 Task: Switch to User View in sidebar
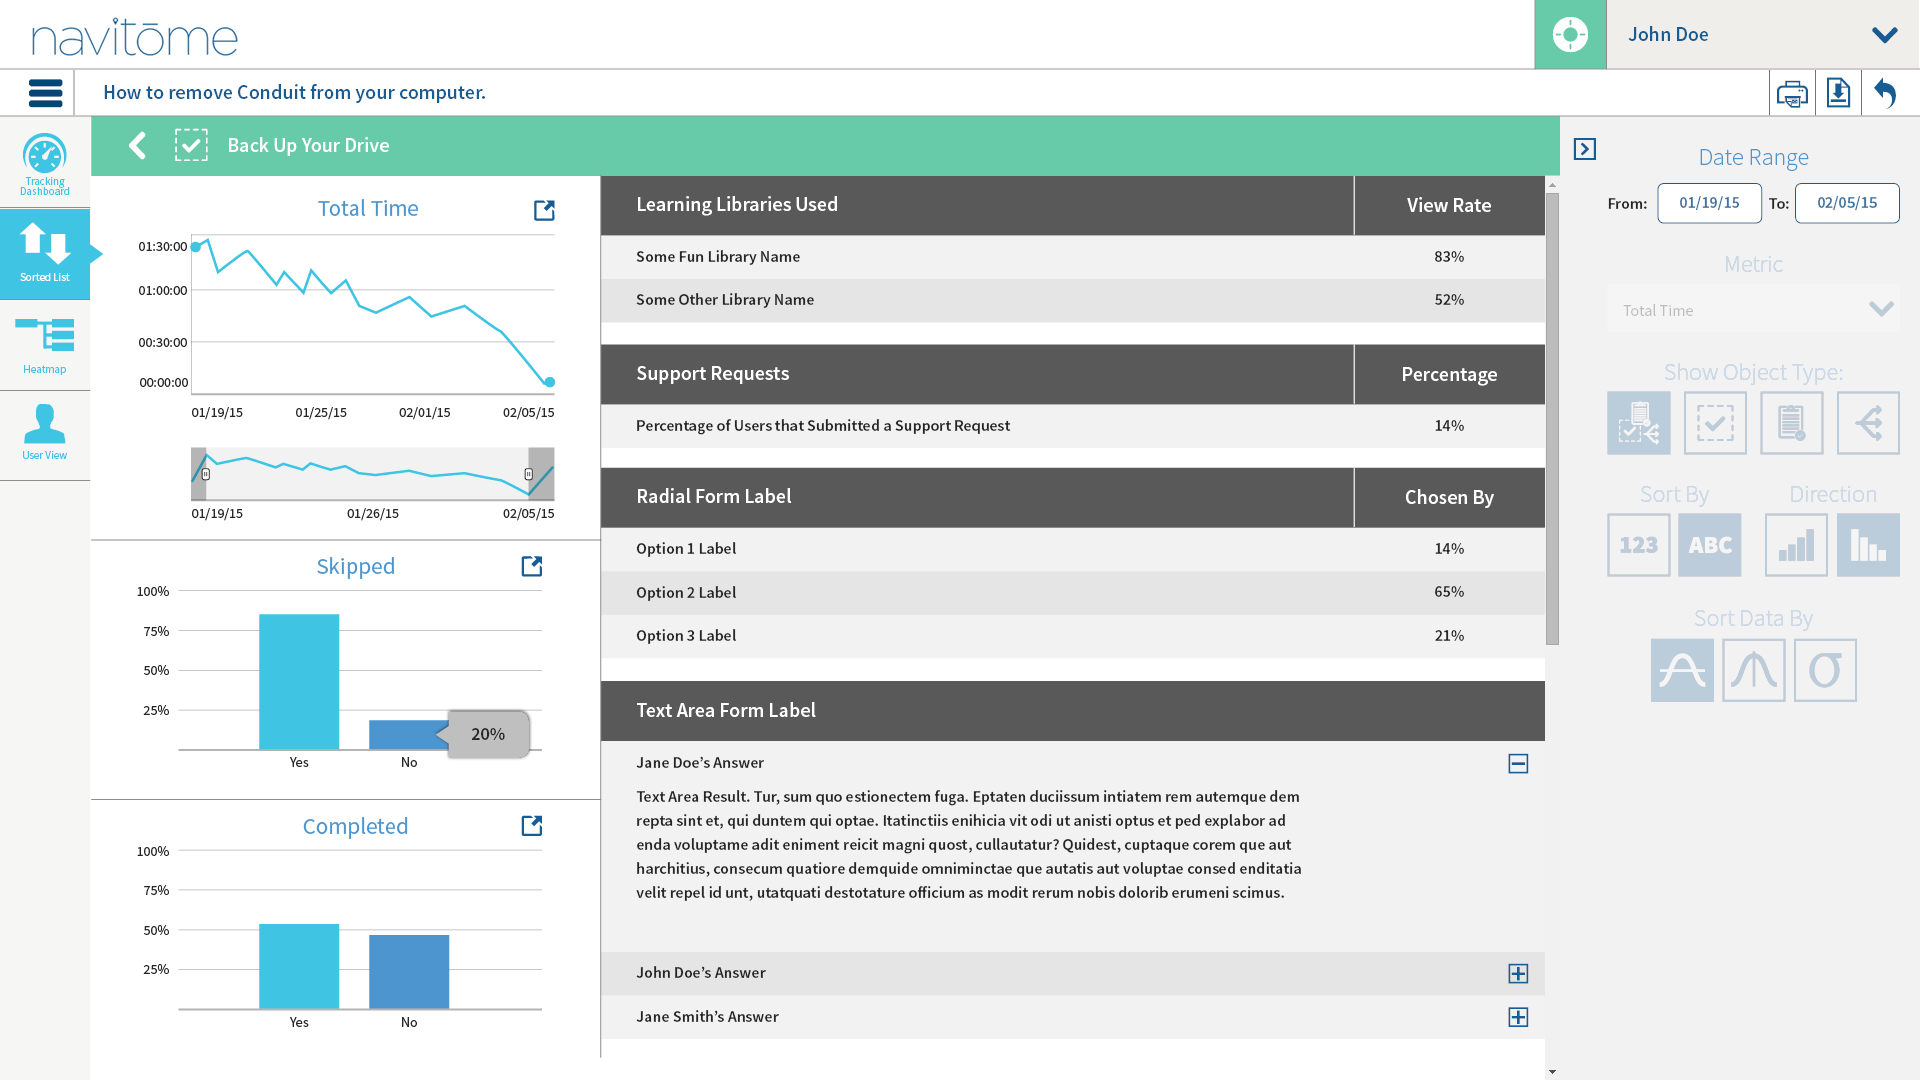point(45,432)
